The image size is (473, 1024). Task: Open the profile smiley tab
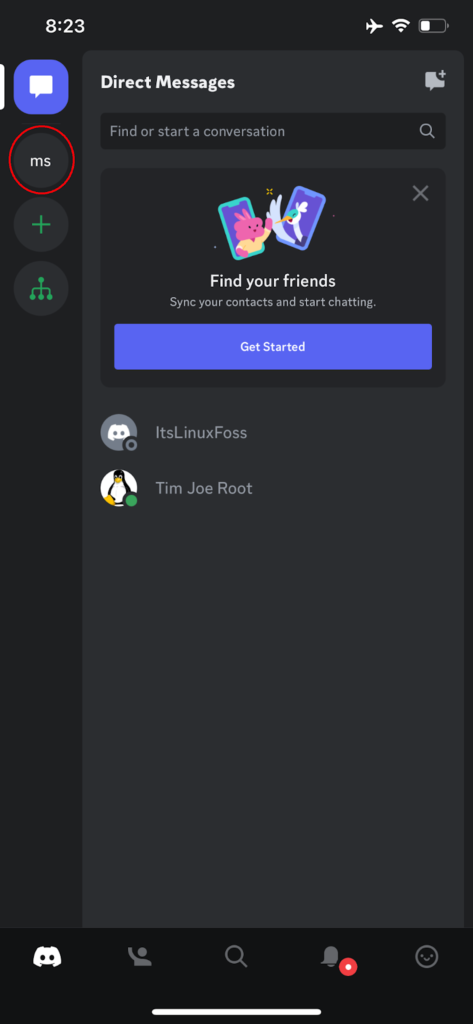click(427, 957)
